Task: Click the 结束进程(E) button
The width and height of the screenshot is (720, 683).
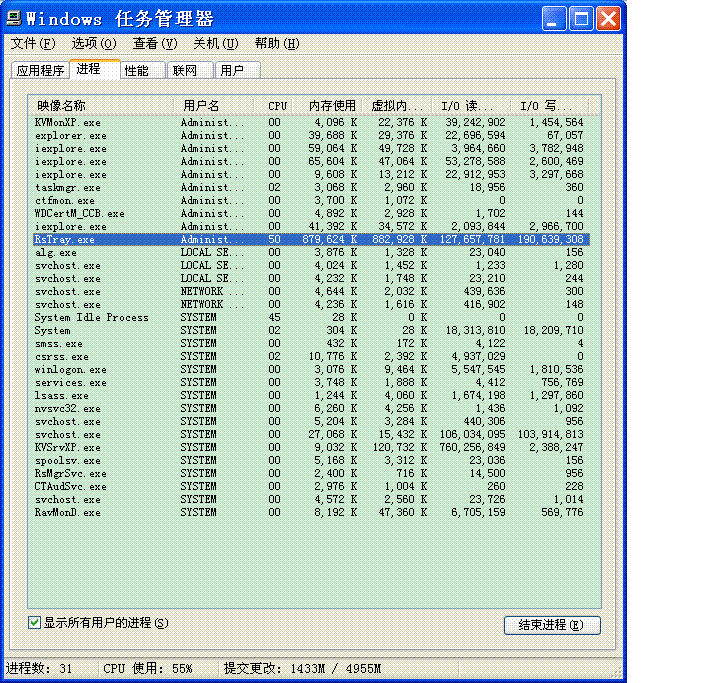Action: coord(552,625)
